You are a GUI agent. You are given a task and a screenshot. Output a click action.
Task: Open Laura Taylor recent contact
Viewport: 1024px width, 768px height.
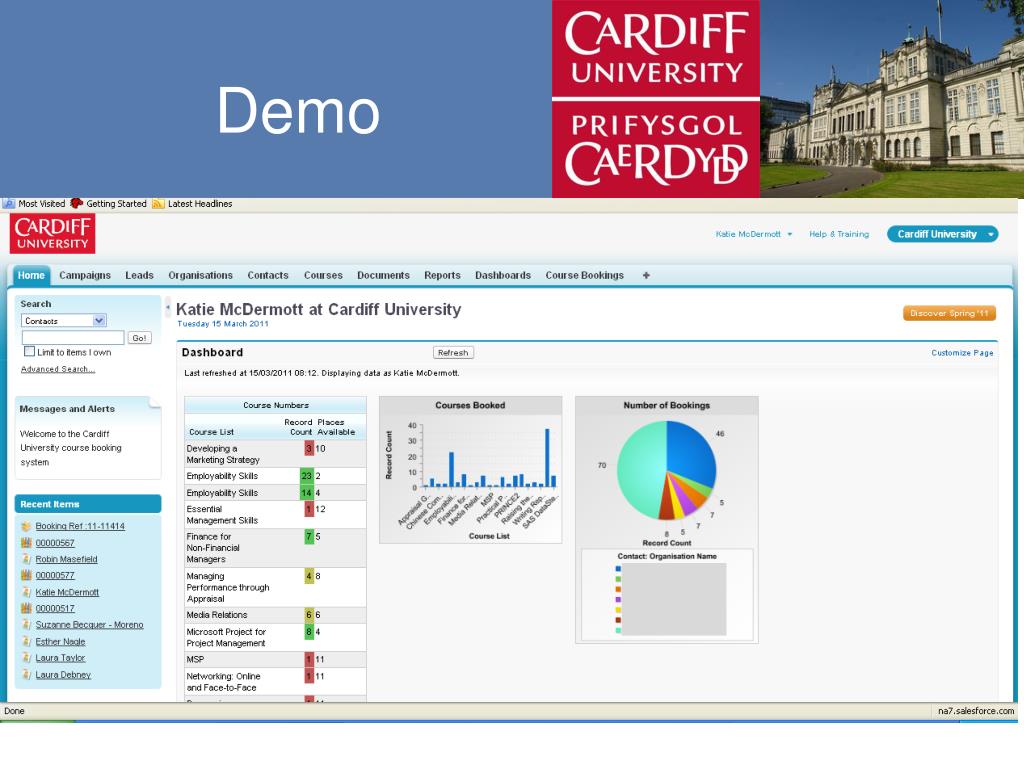pyautogui.click(x=60, y=658)
